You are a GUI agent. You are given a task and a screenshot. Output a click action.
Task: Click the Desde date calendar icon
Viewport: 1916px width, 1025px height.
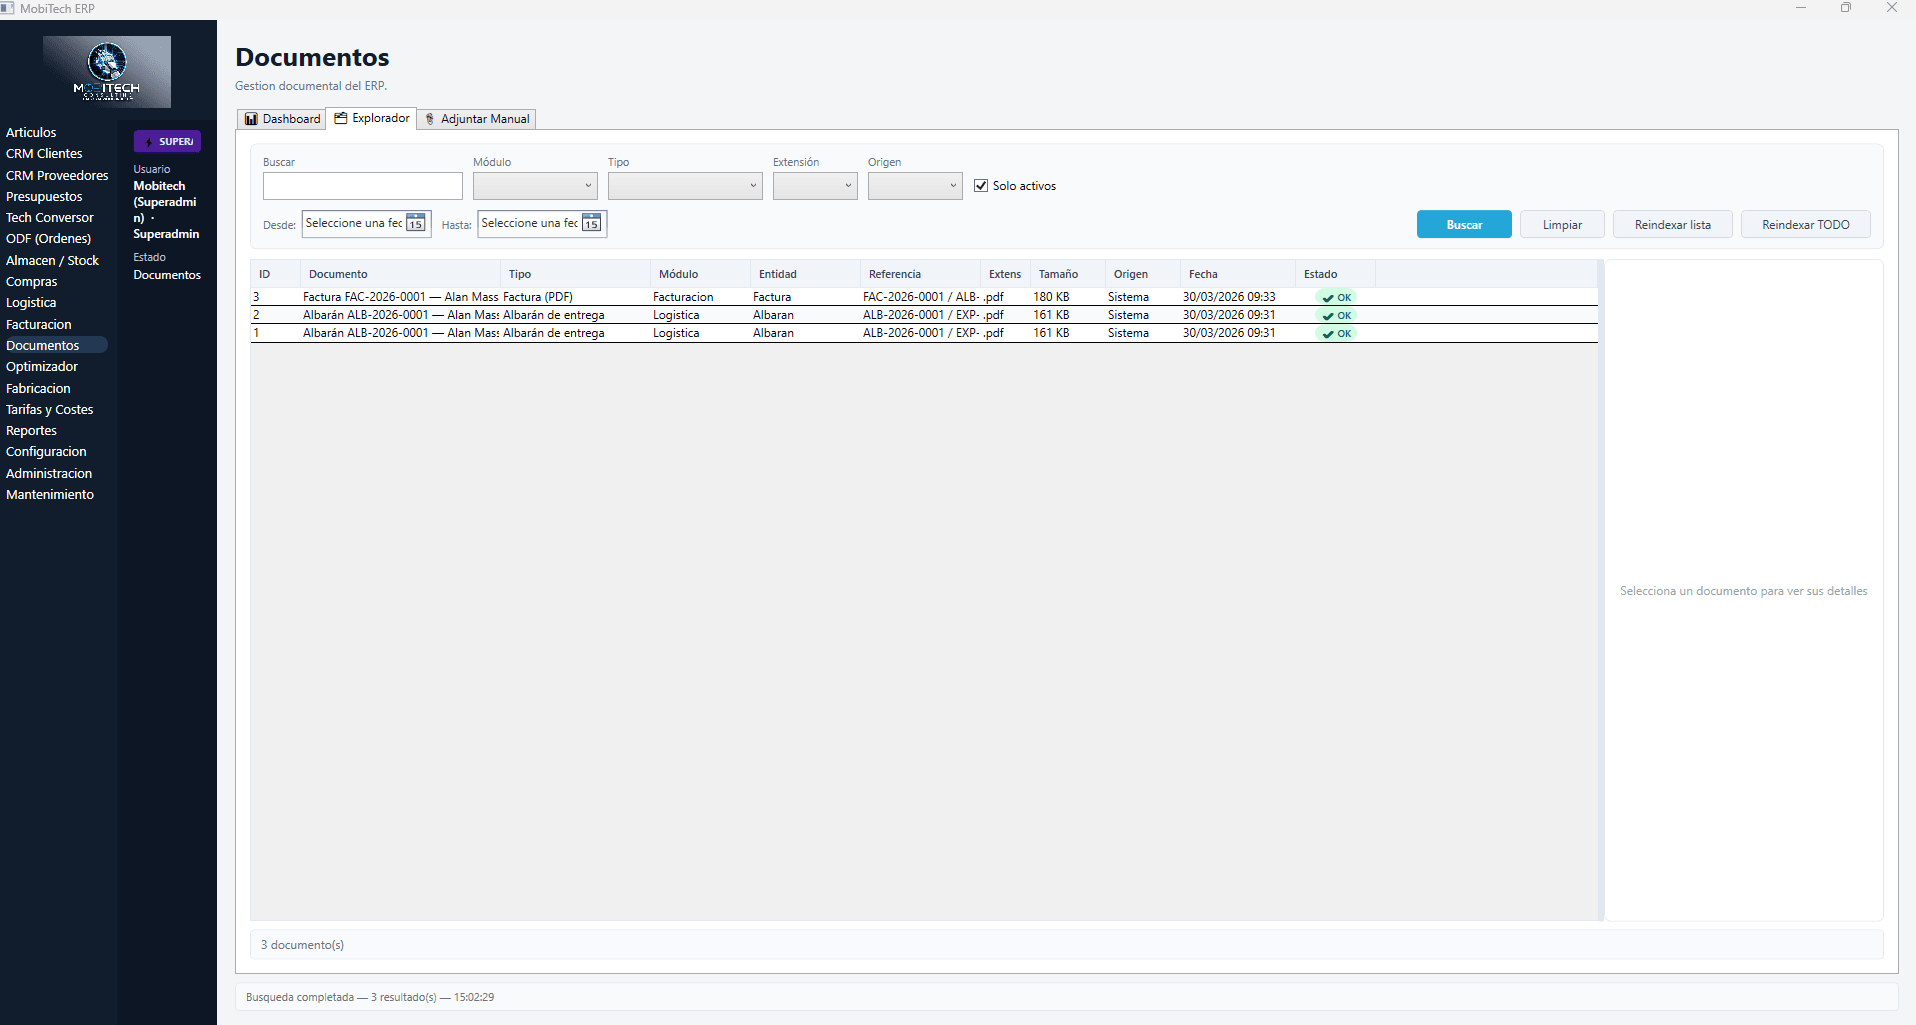(x=415, y=223)
